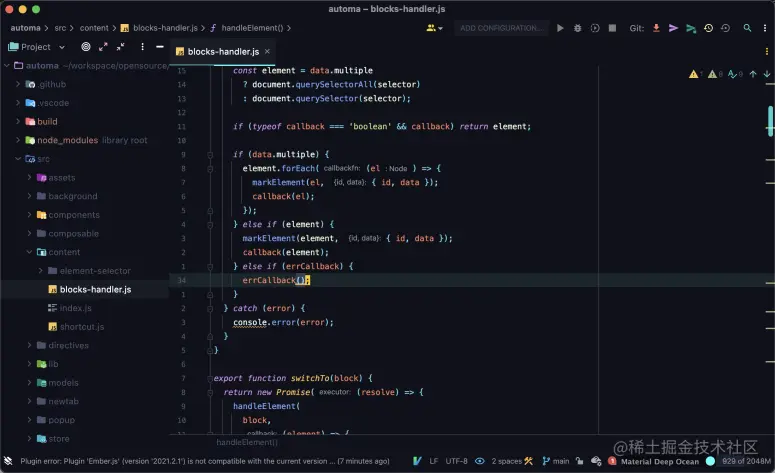Viewport: 775px width, 473px height.
Task: Go to previous highlighted error arrow
Action: pyautogui.click(x=753, y=74)
